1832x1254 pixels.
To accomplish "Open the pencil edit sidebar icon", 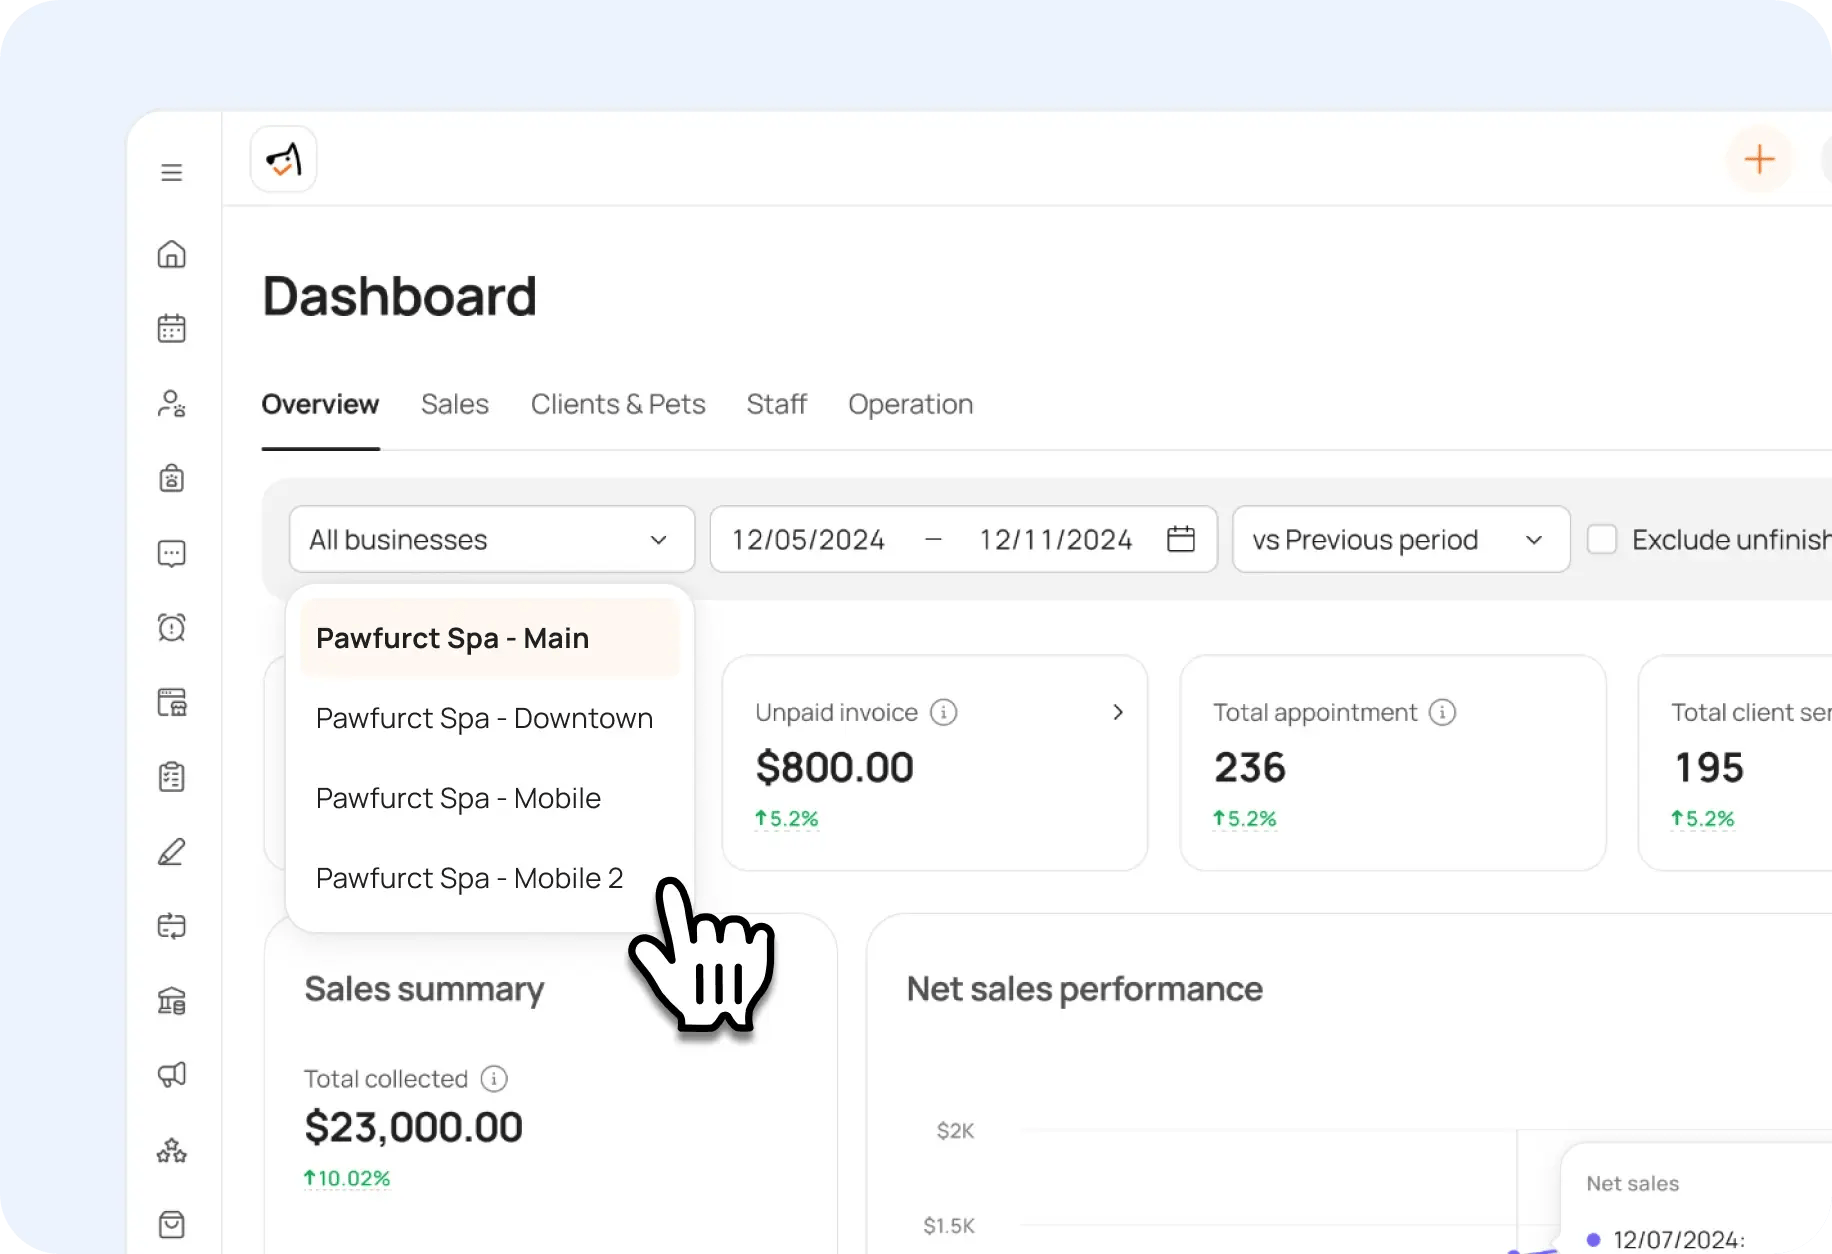I will (172, 852).
